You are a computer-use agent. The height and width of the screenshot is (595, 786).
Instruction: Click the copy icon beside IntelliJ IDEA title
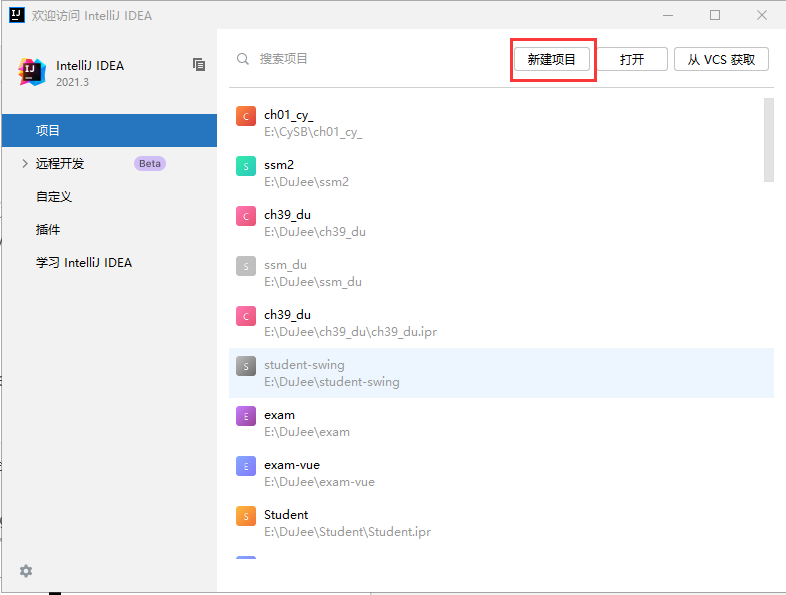[x=199, y=64]
